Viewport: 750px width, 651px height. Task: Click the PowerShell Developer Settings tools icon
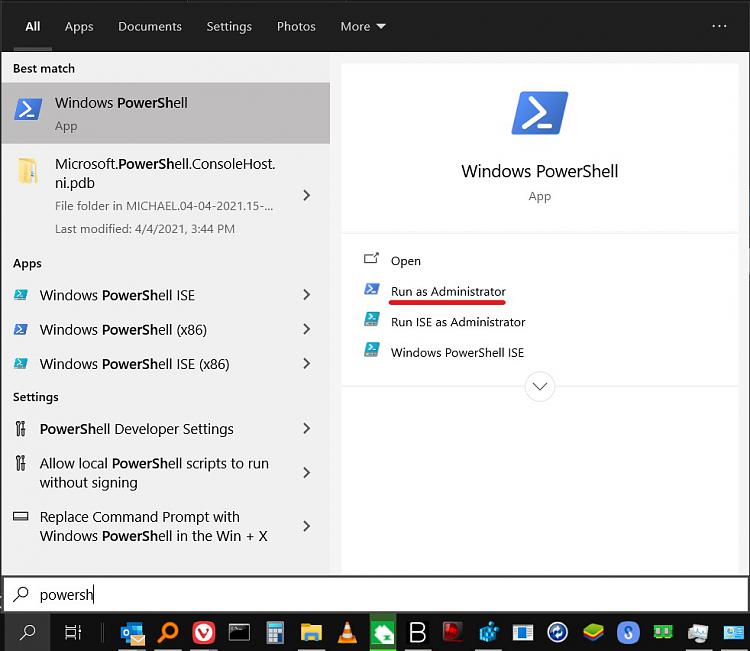[x=21, y=429]
